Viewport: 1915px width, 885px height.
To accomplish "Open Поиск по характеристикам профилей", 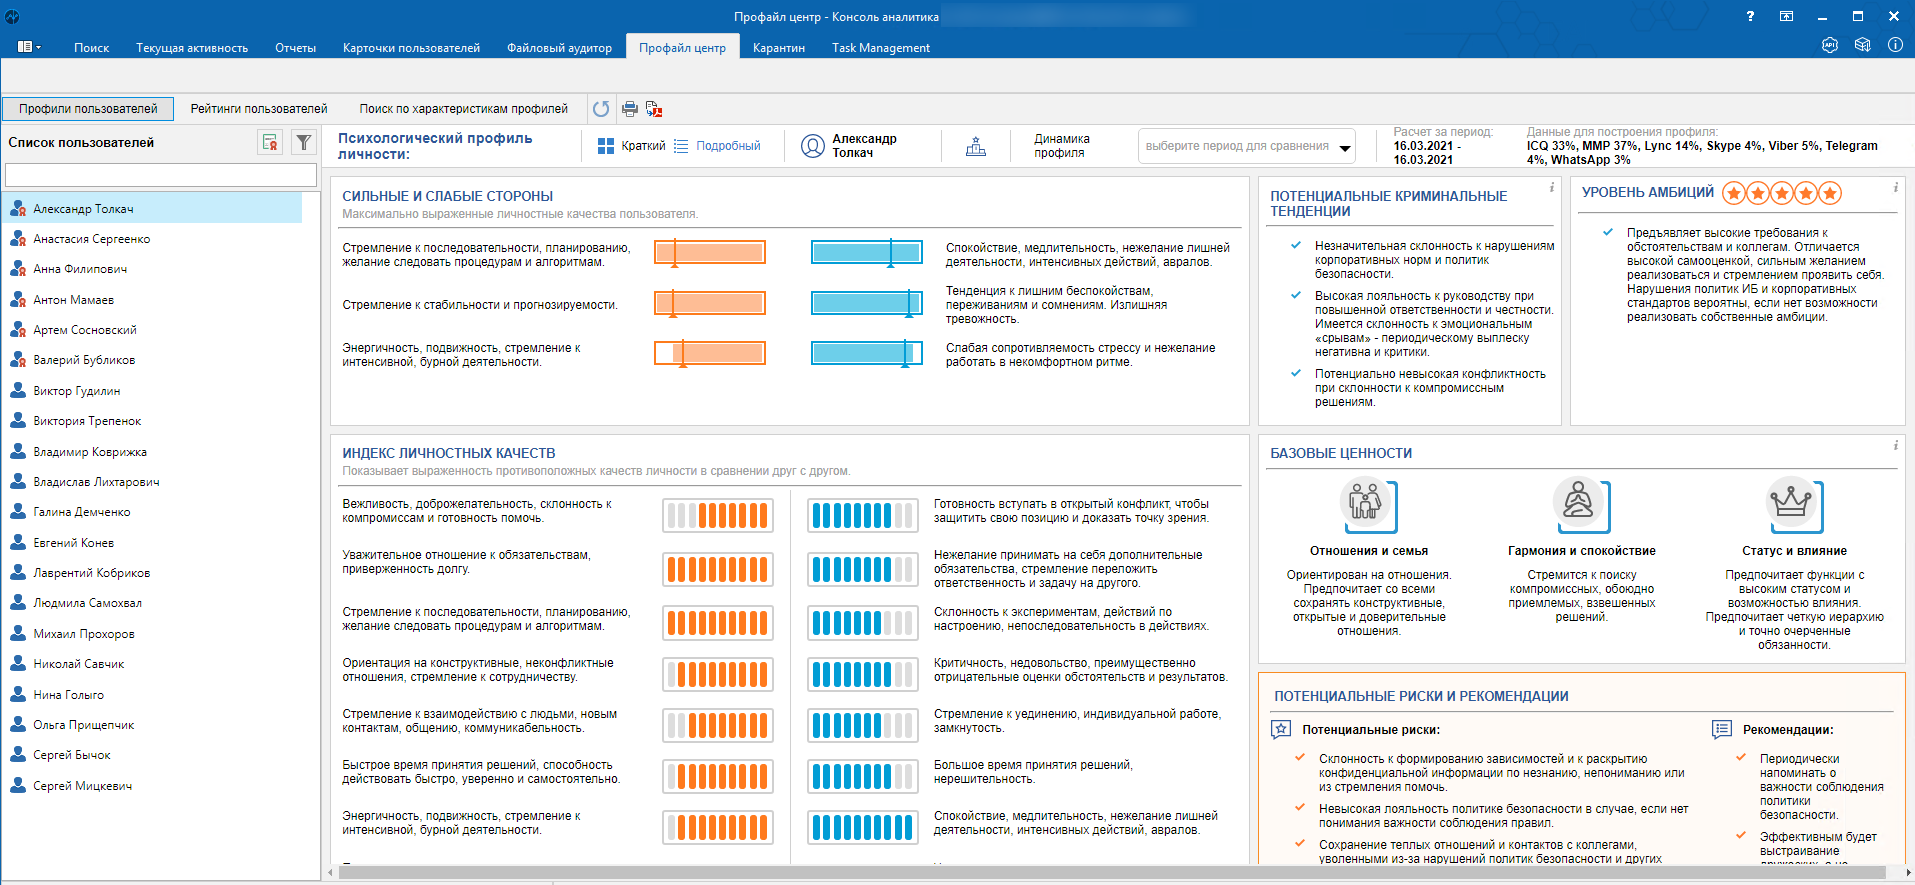I will point(463,108).
